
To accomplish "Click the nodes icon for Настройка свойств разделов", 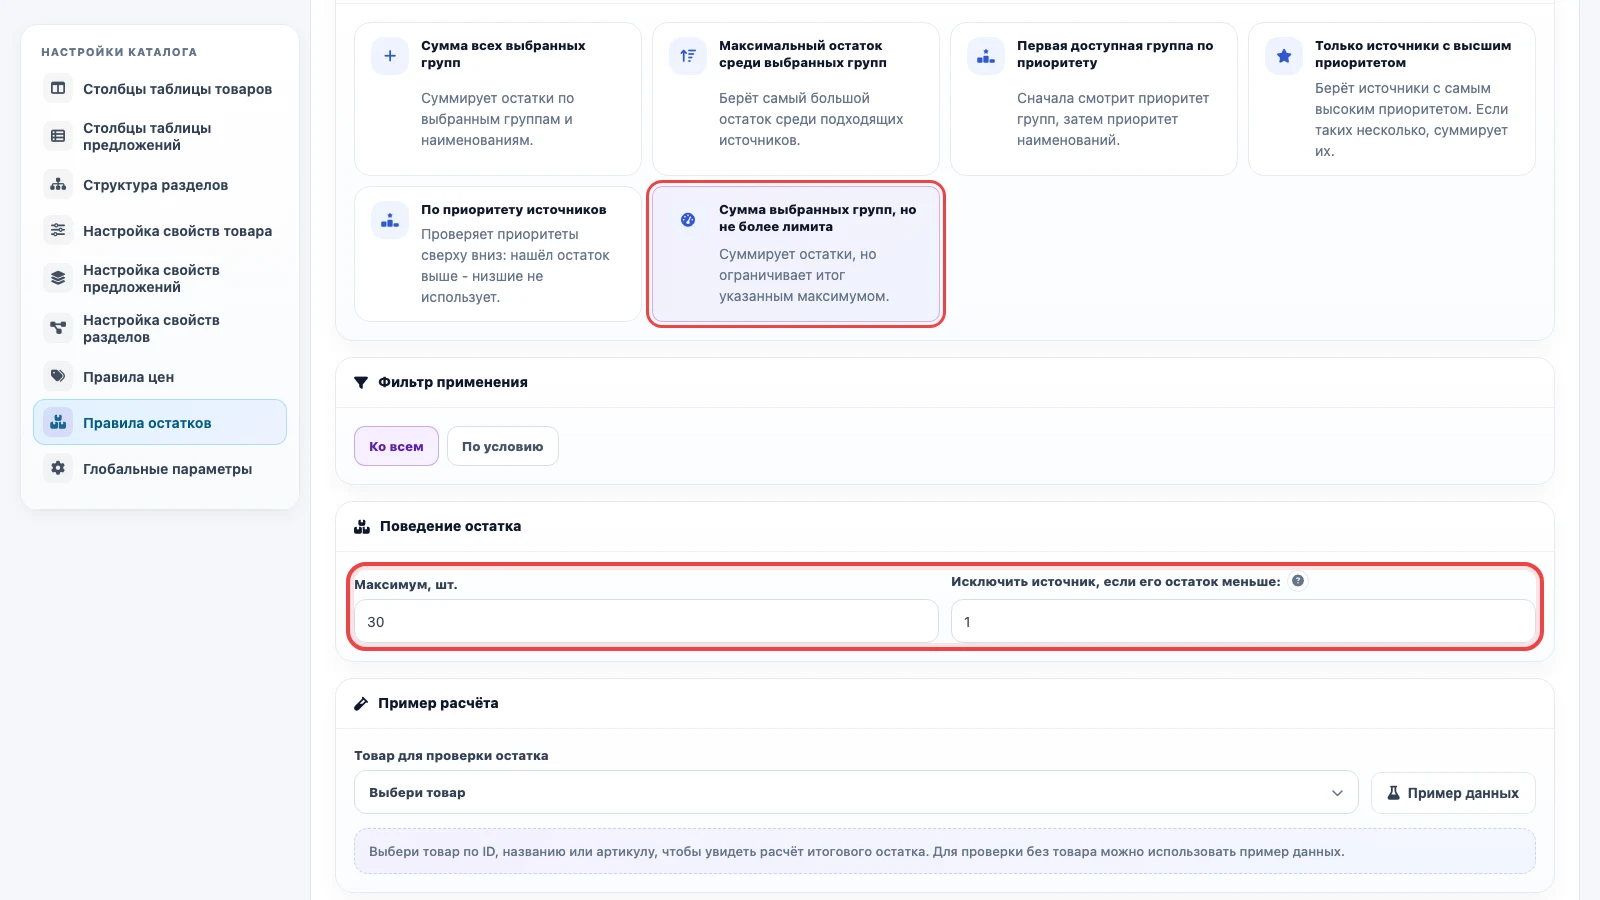I will (x=58, y=328).
